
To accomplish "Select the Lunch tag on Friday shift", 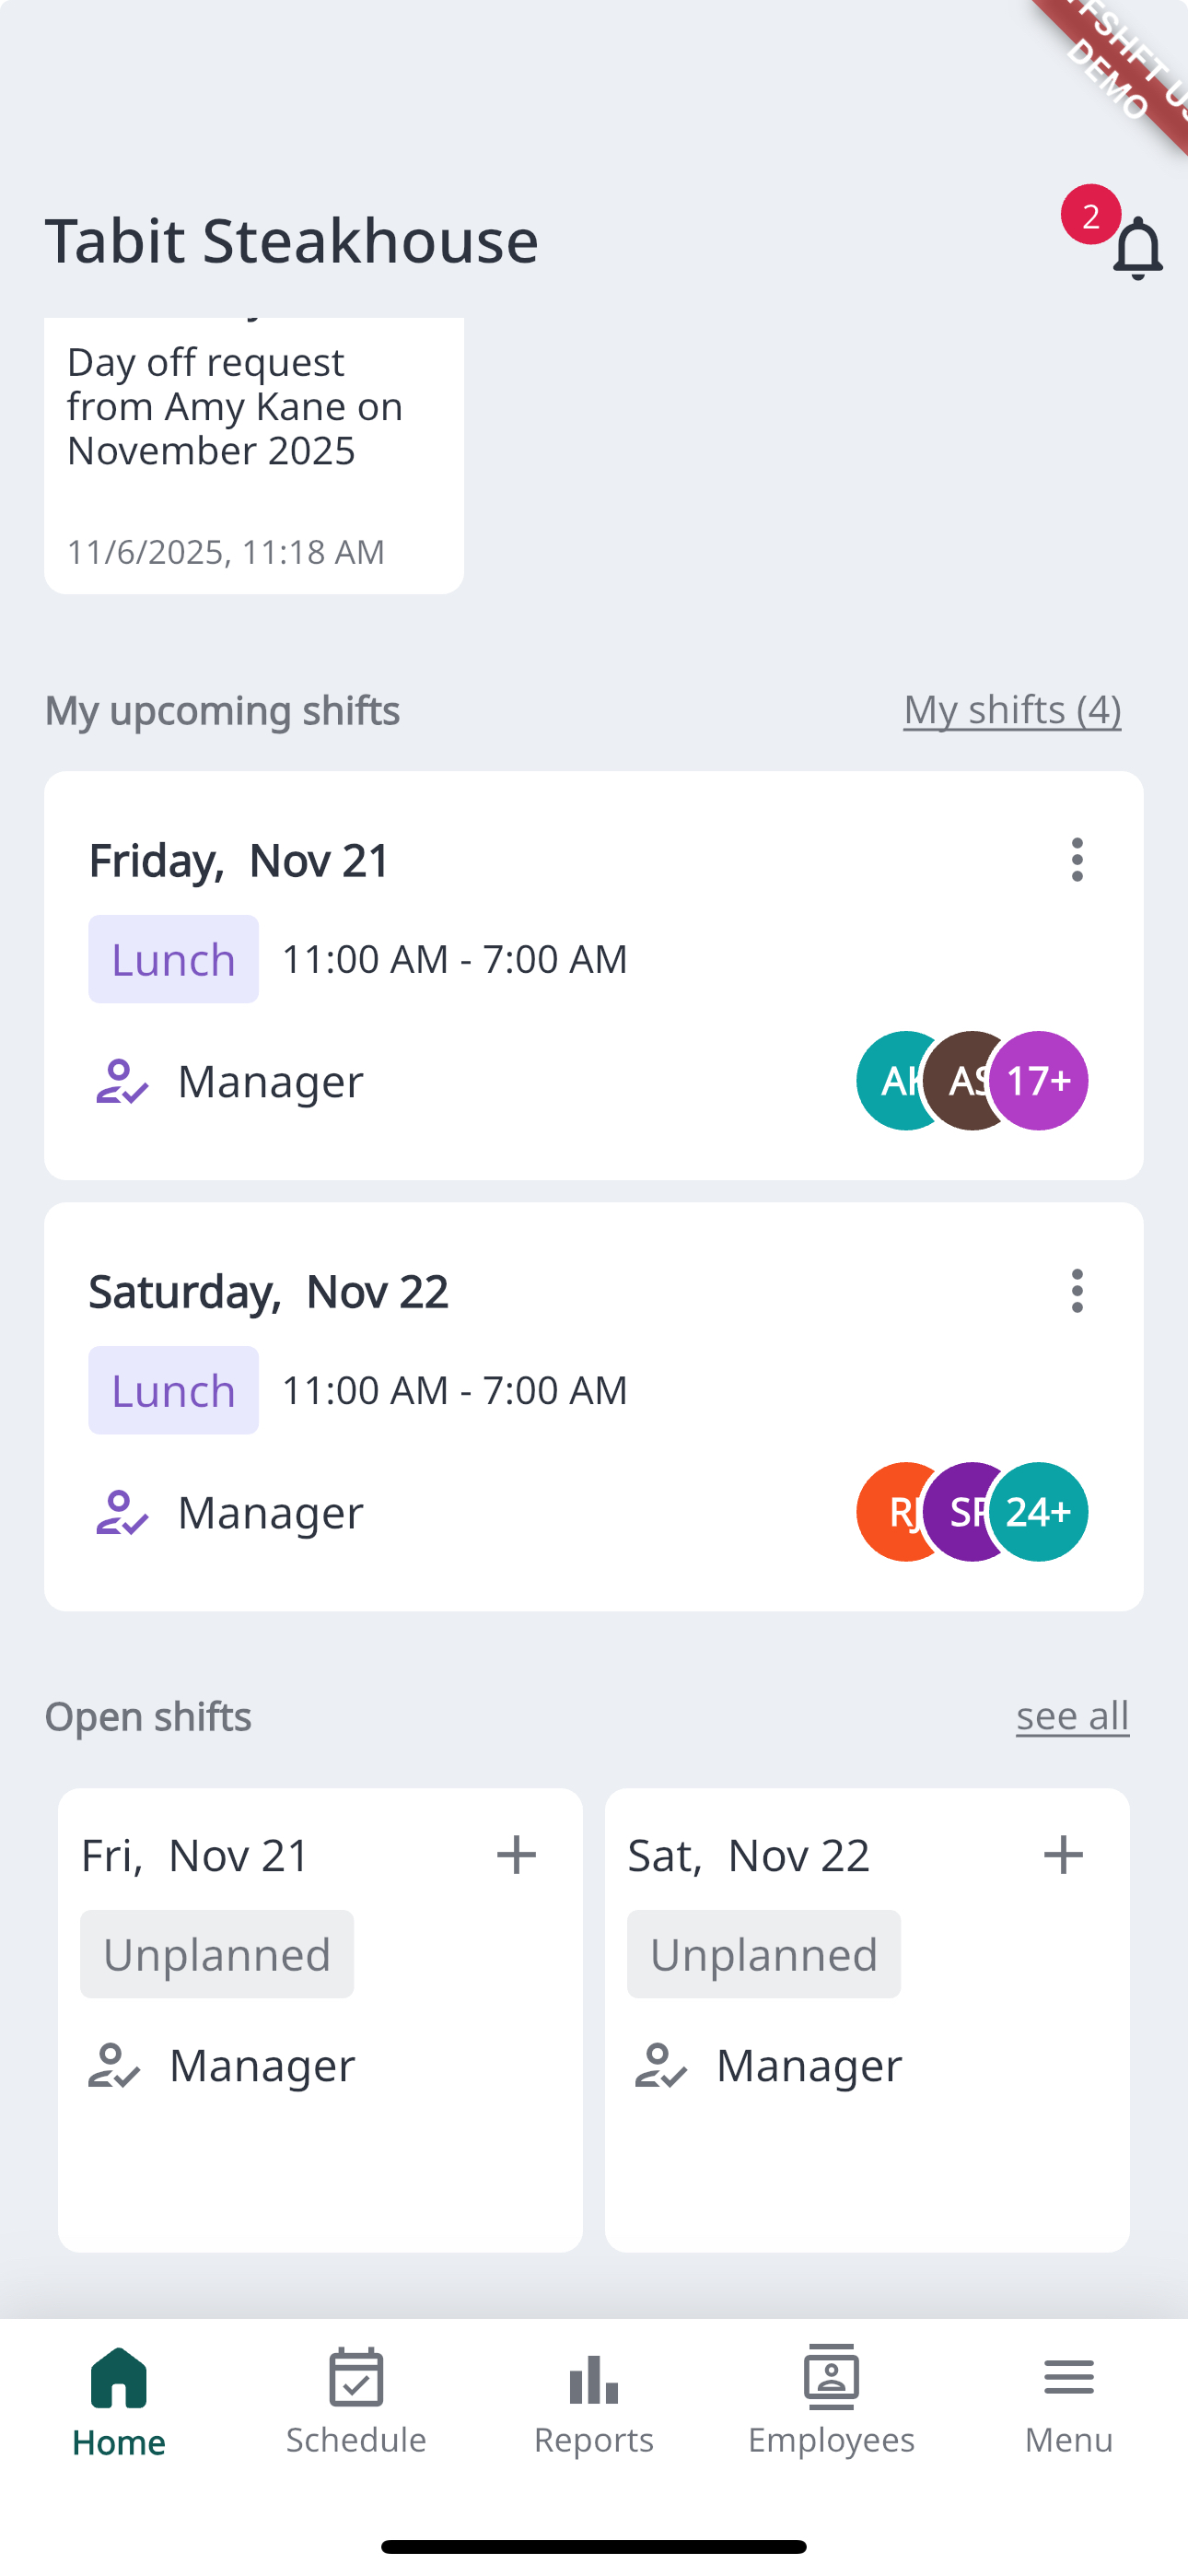I will (x=173, y=959).
